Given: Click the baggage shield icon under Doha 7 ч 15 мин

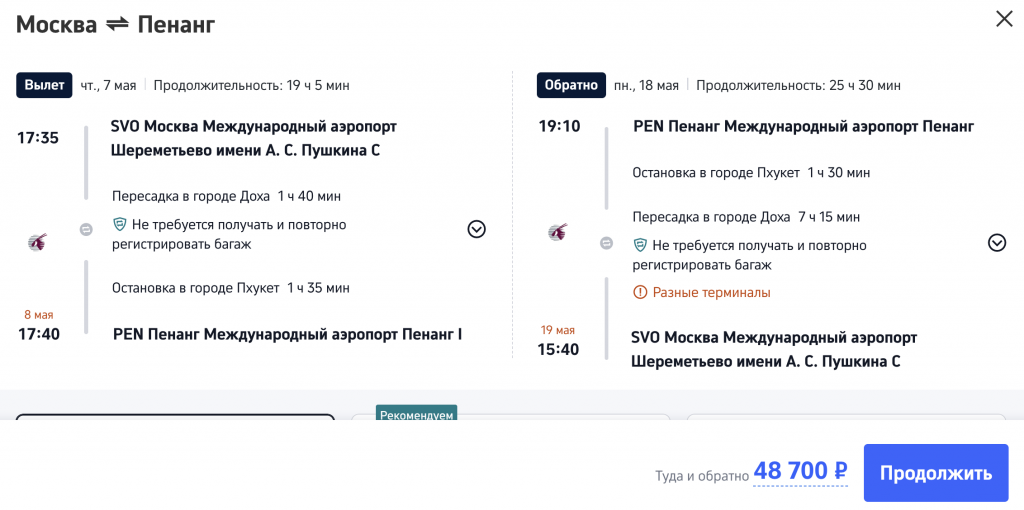Looking at the screenshot, I should pyautogui.click(x=640, y=245).
